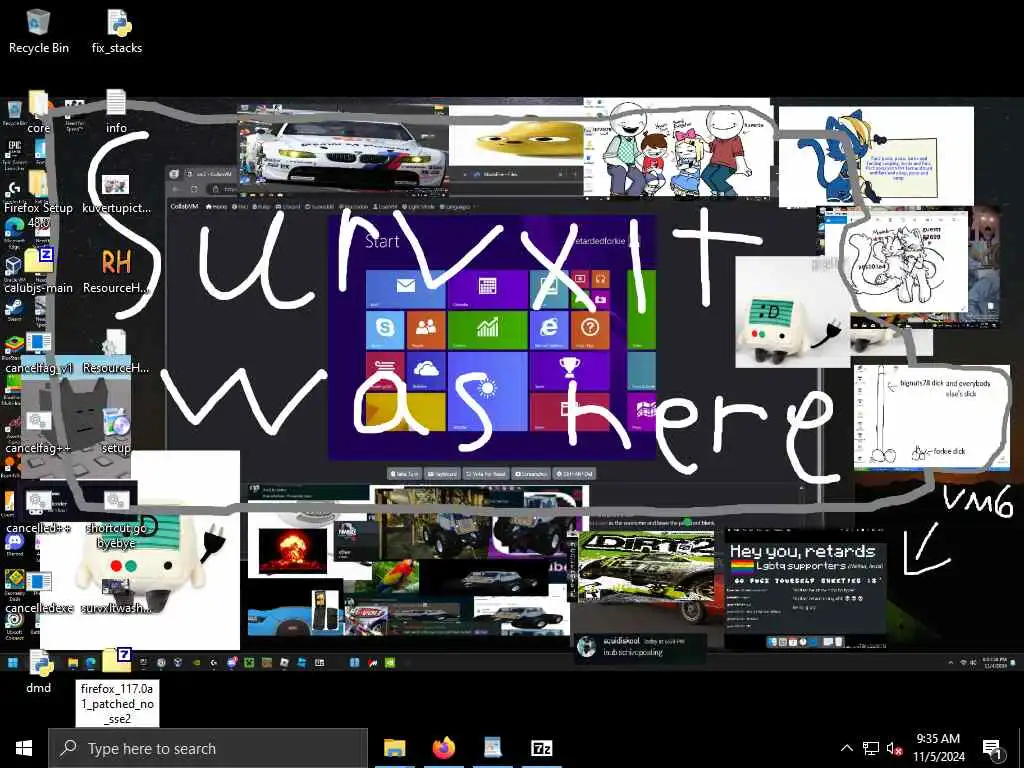Open network status in system tray
The image size is (1024, 768).
click(871, 748)
